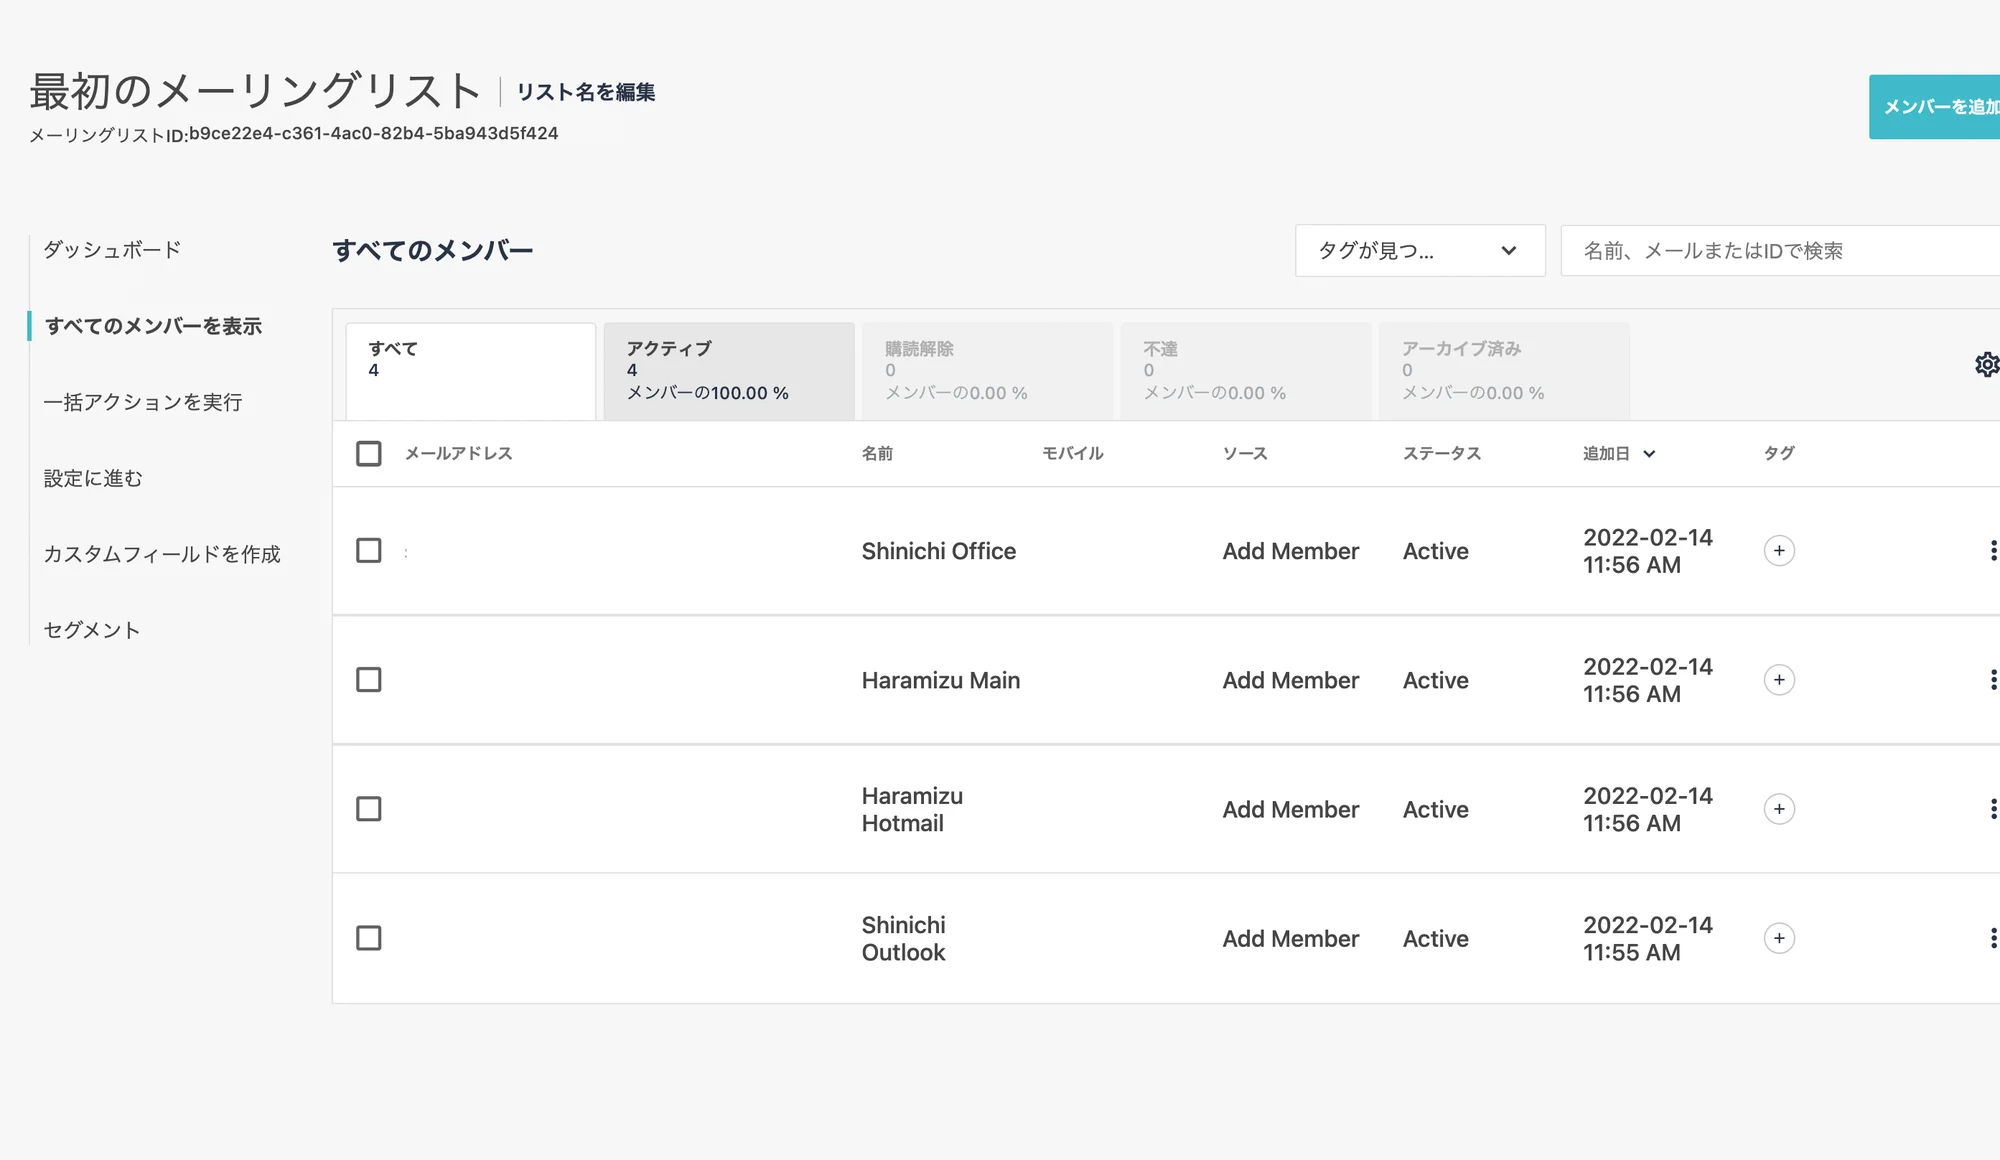Check the Shinichi Outlook member checkbox
This screenshot has height=1160, width=2000.
point(369,938)
